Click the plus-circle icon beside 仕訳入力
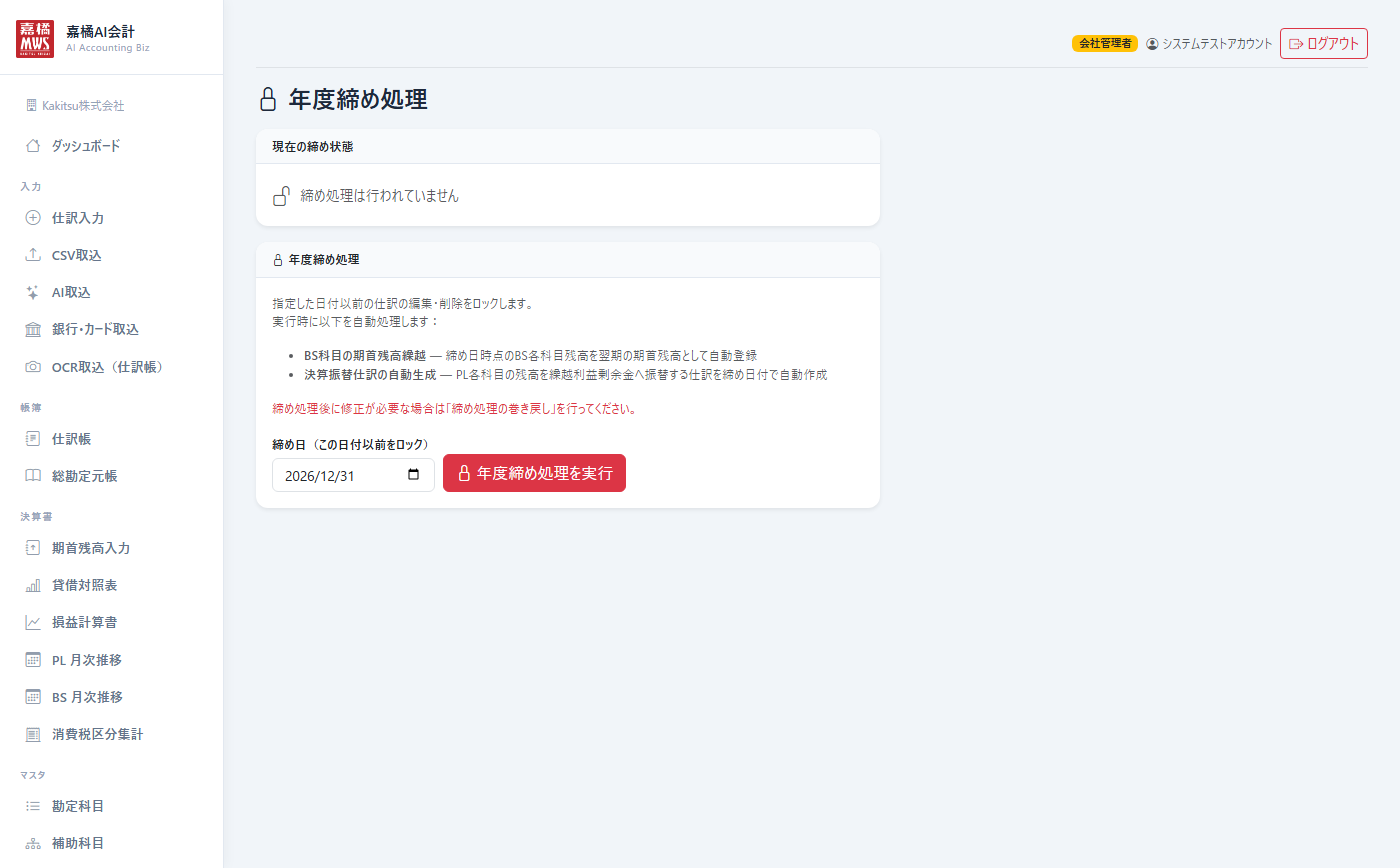The image size is (1400, 868). pyautogui.click(x=33, y=218)
